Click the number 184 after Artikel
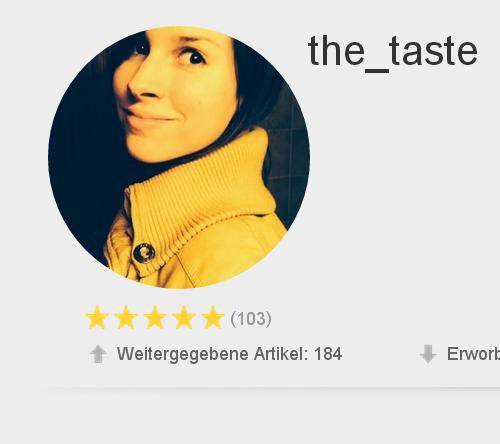The image size is (500, 444). pyautogui.click(x=328, y=354)
